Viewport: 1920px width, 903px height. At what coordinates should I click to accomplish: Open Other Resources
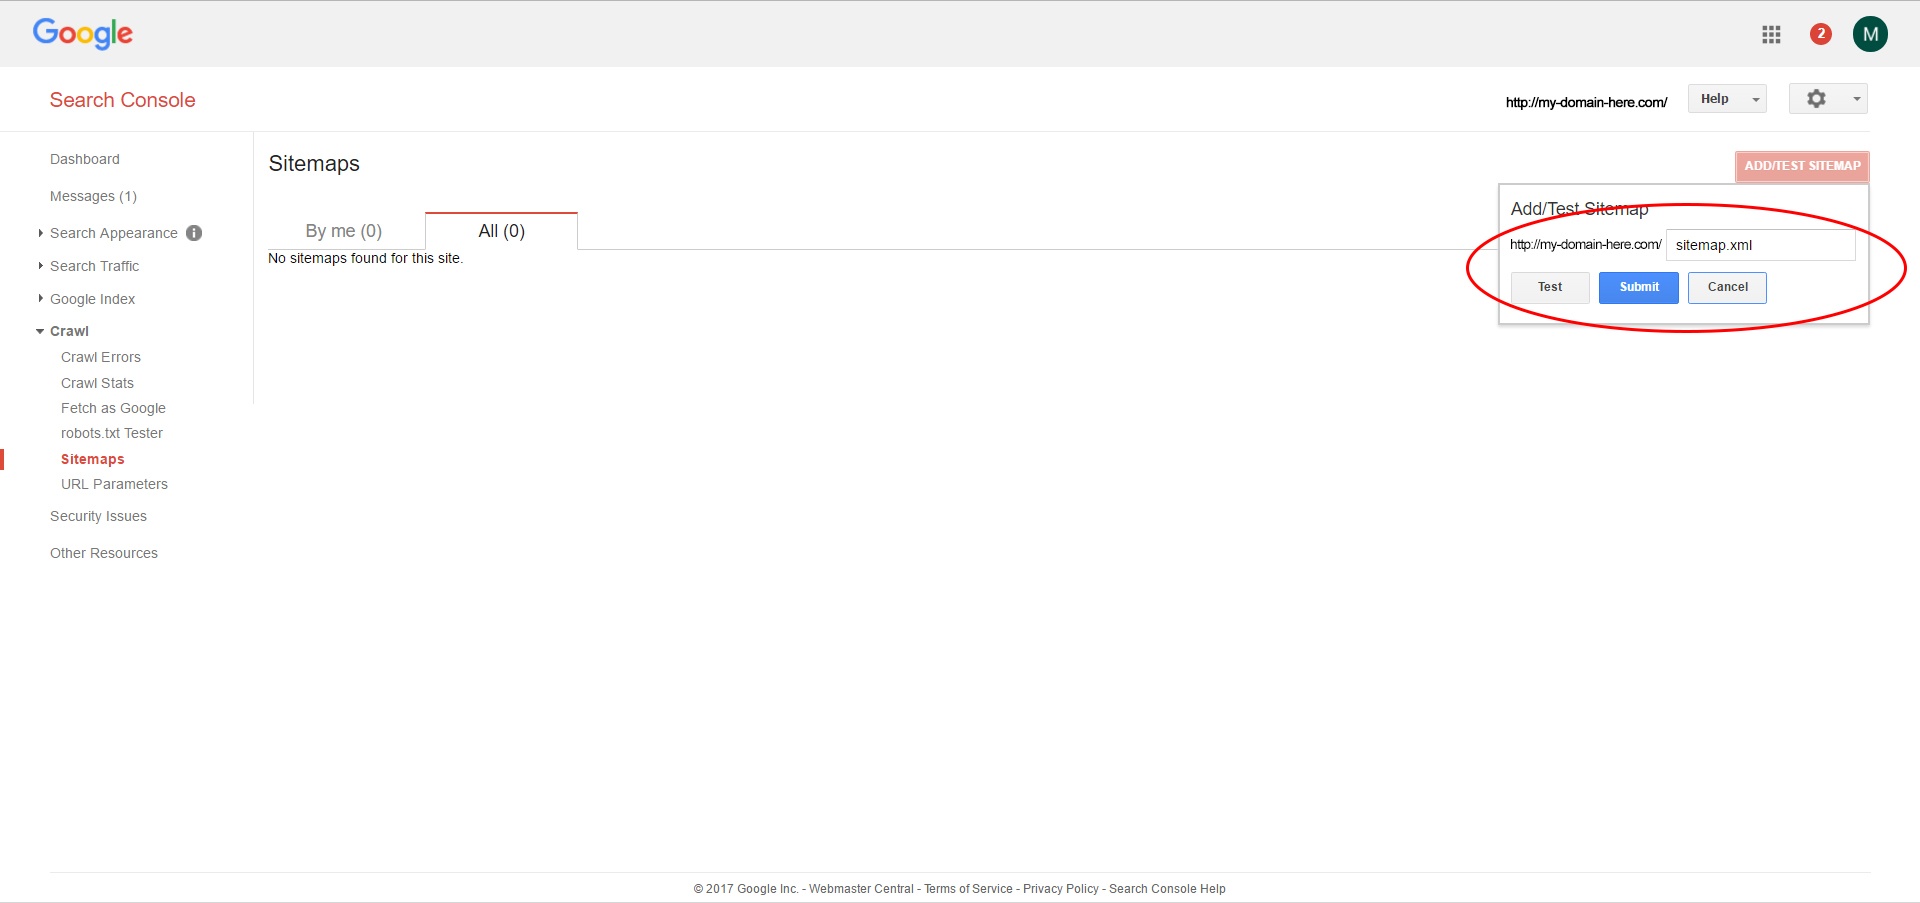point(104,553)
